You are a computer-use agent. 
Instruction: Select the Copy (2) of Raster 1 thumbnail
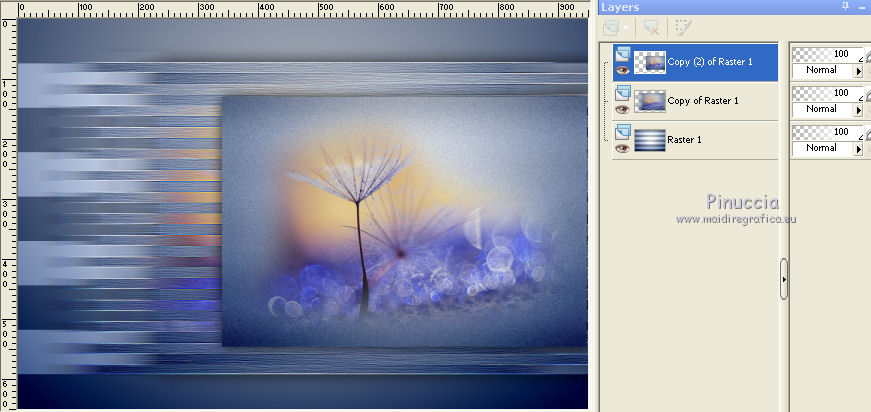pyautogui.click(x=650, y=63)
